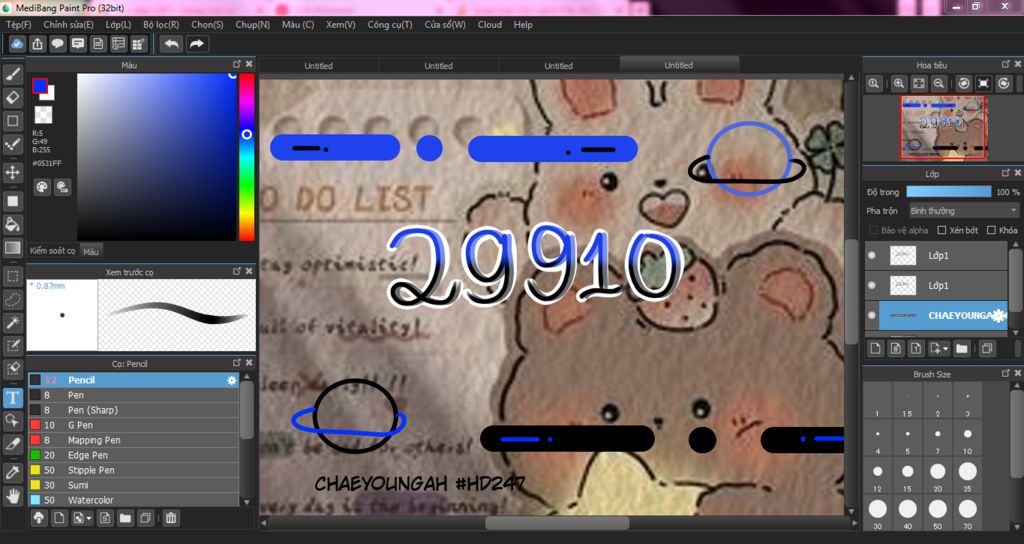Screen dimensions: 1024x544
Task: Zoom out using navigator magnifier minus
Action: [939, 83]
